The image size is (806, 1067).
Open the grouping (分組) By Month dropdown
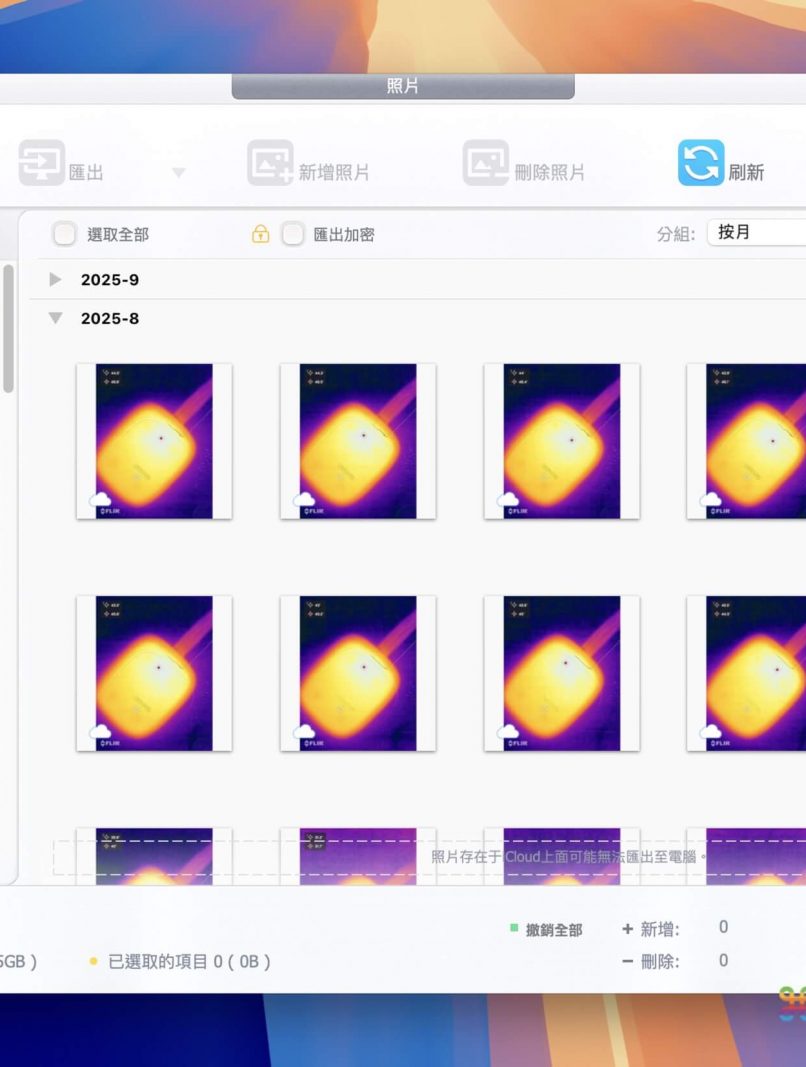pyautogui.click(x=756, y=233)
